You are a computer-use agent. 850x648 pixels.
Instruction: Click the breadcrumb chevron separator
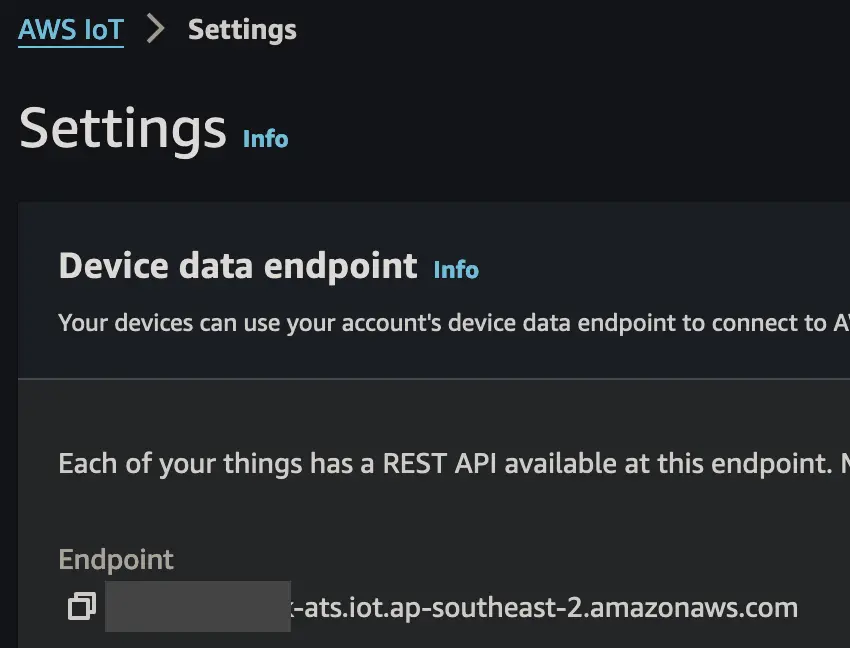[x=155, y=30]
